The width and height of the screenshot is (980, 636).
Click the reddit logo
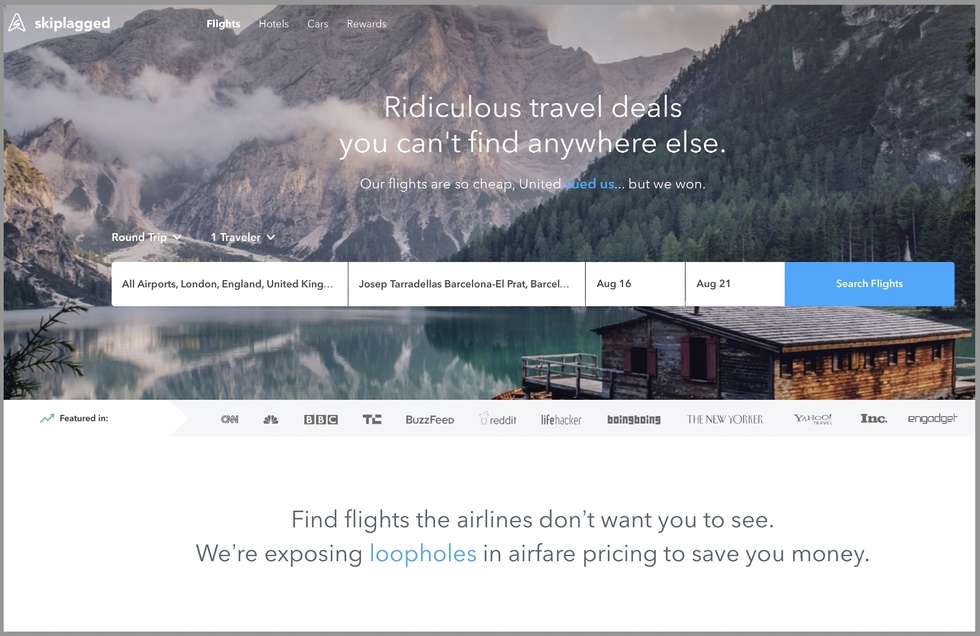pyautogui.click(x=498, y=419)
